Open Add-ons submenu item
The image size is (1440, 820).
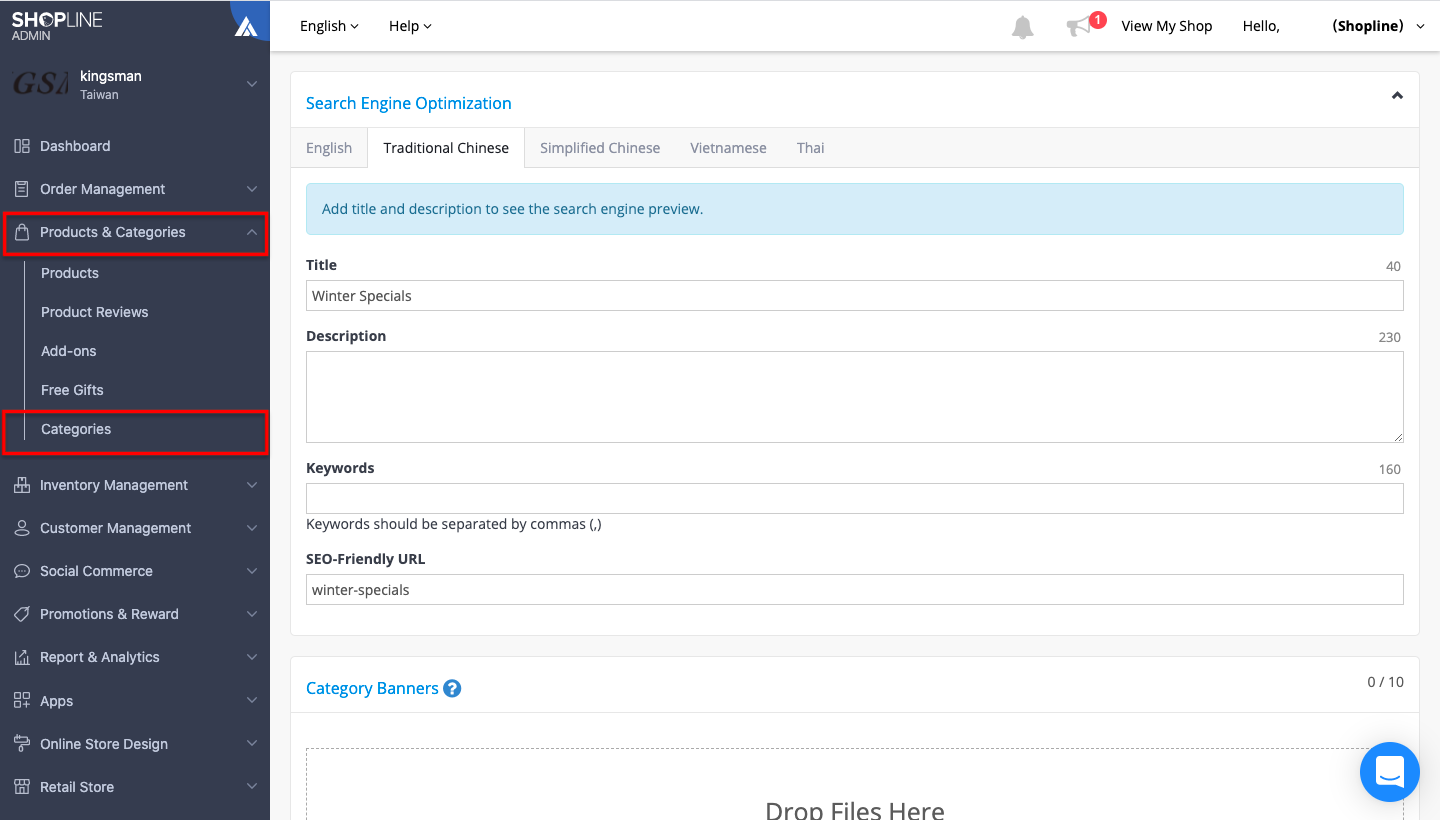(69, 351)
